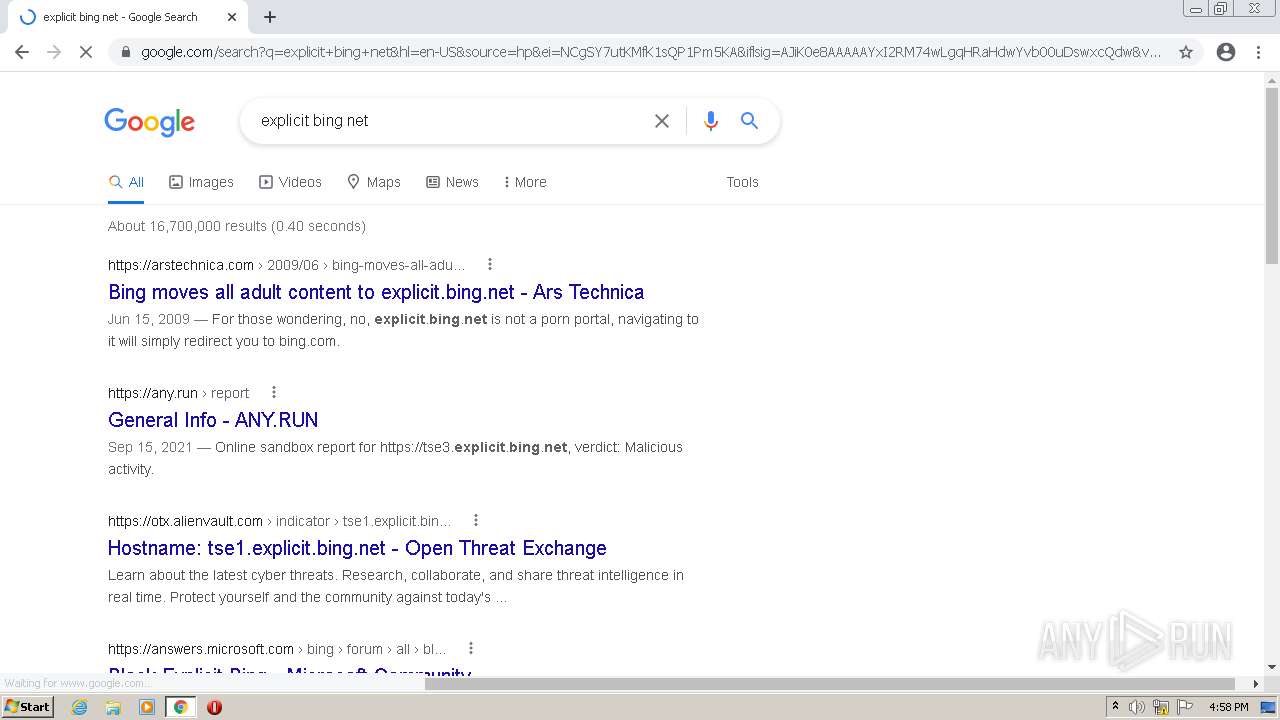The image size is (1280, 720).
Task: Click the browser address bar URL
Action: coord(650,52)
